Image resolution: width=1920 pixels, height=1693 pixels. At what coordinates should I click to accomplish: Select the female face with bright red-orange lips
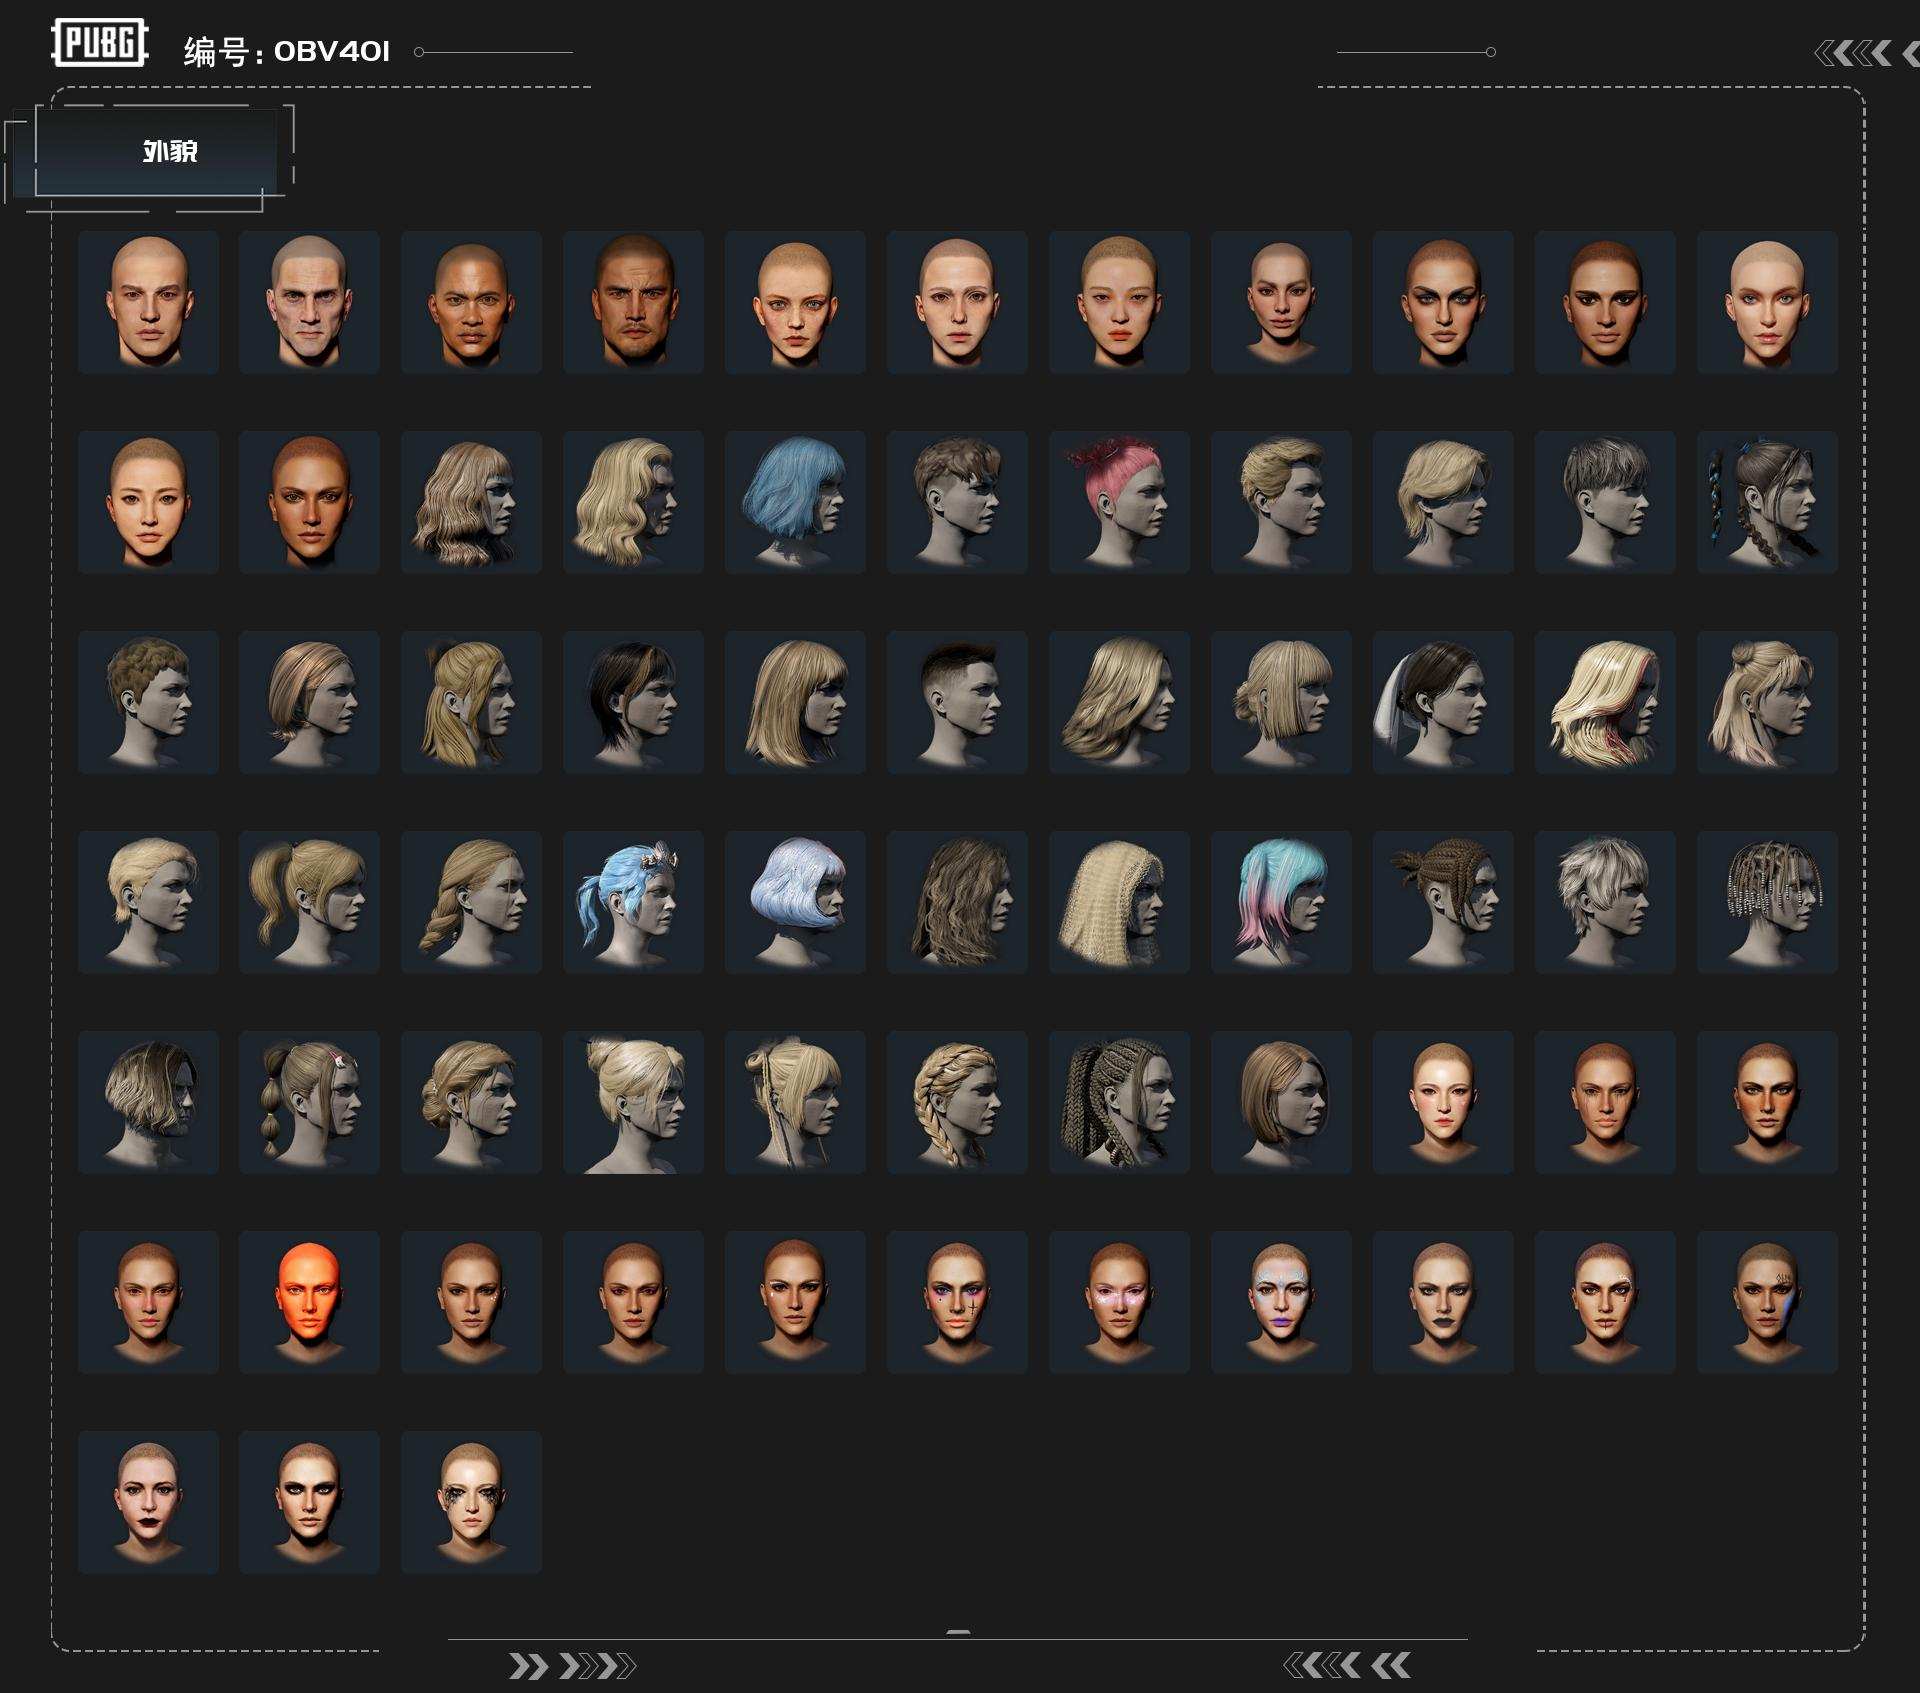(x=1119, y=302)
